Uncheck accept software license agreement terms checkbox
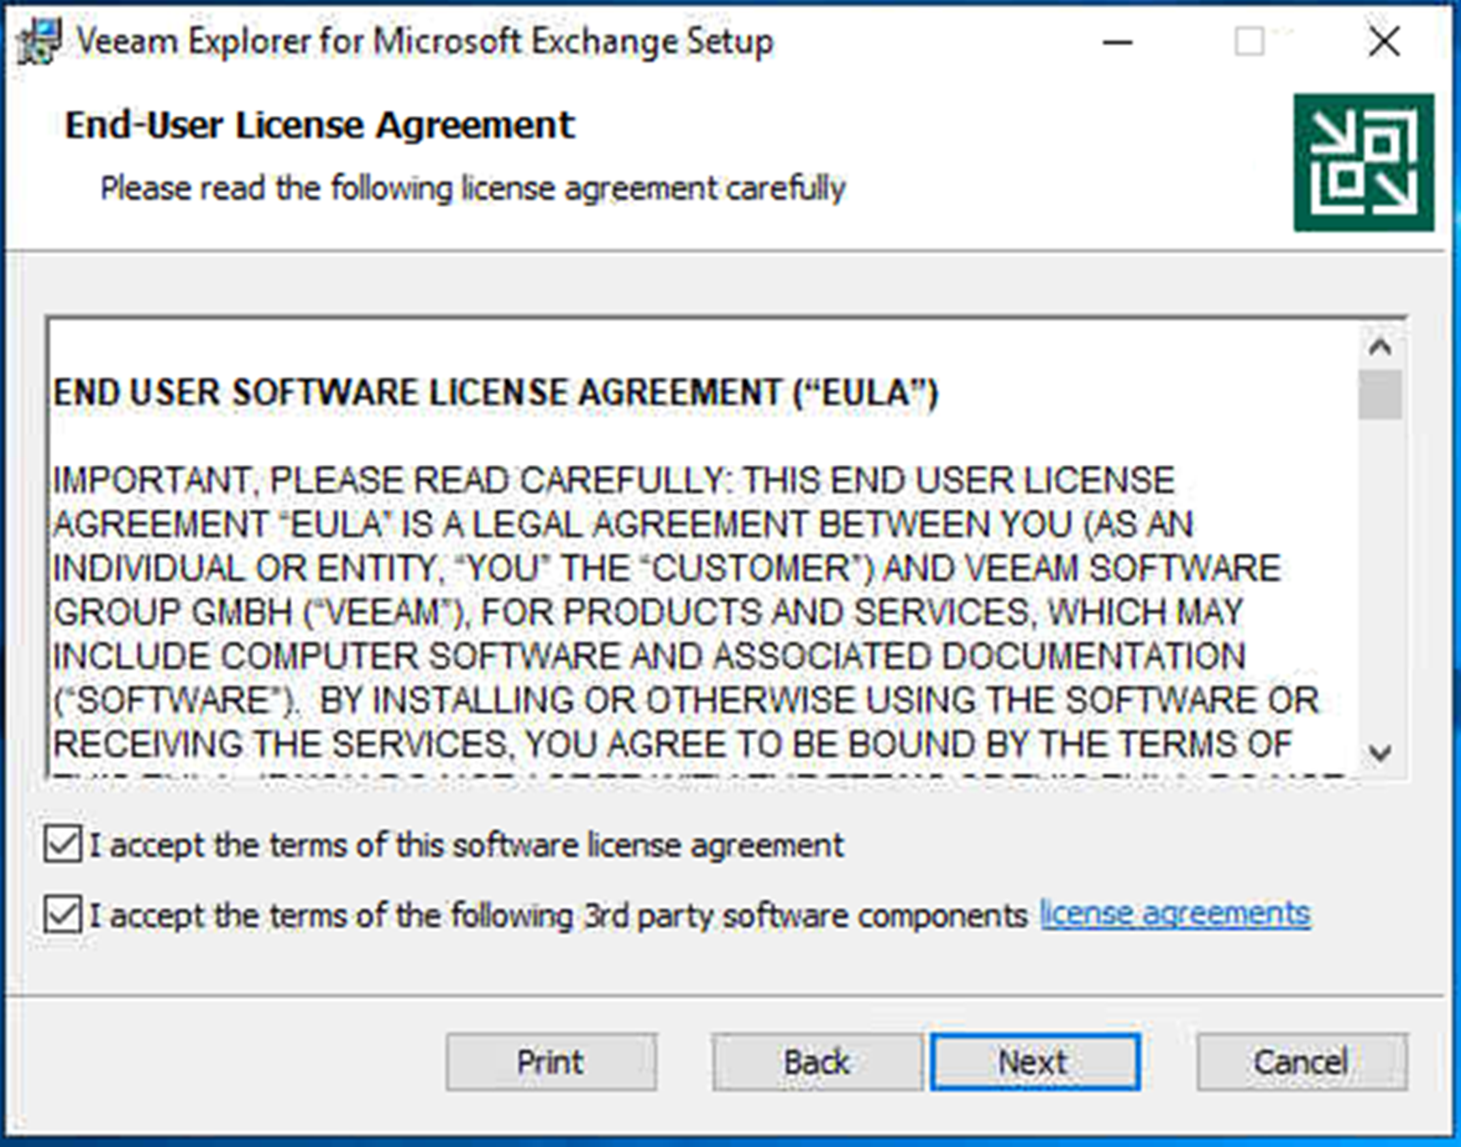The width and height of the screenshot is (1461, 1147). (x=63, y=844)
